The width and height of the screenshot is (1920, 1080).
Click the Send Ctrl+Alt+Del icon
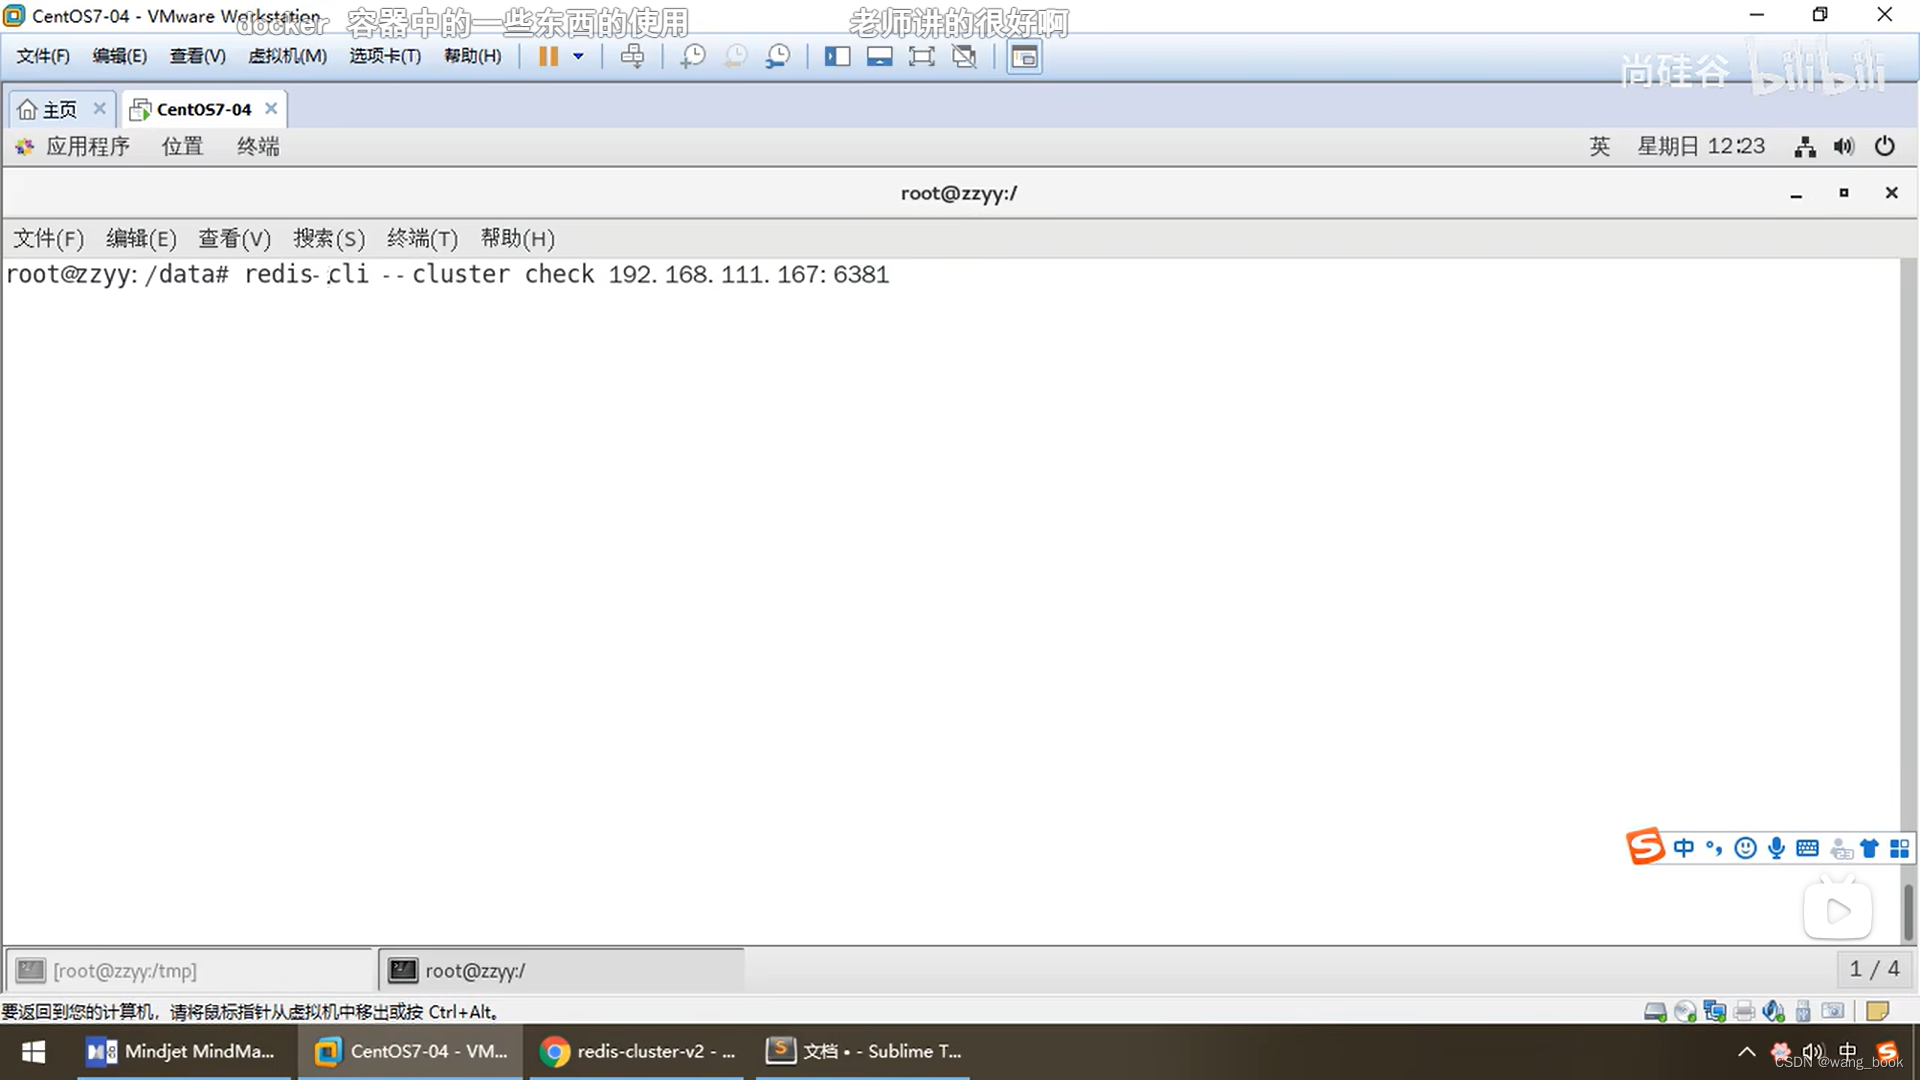coord(632,56)
